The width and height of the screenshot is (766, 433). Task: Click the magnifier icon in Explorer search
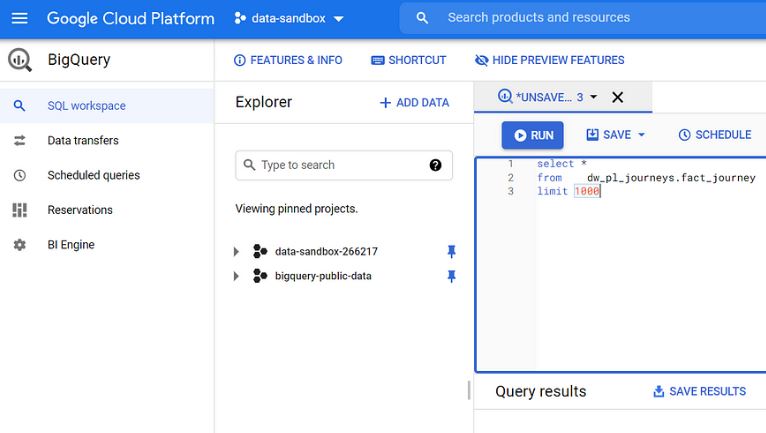coord(249,165)
